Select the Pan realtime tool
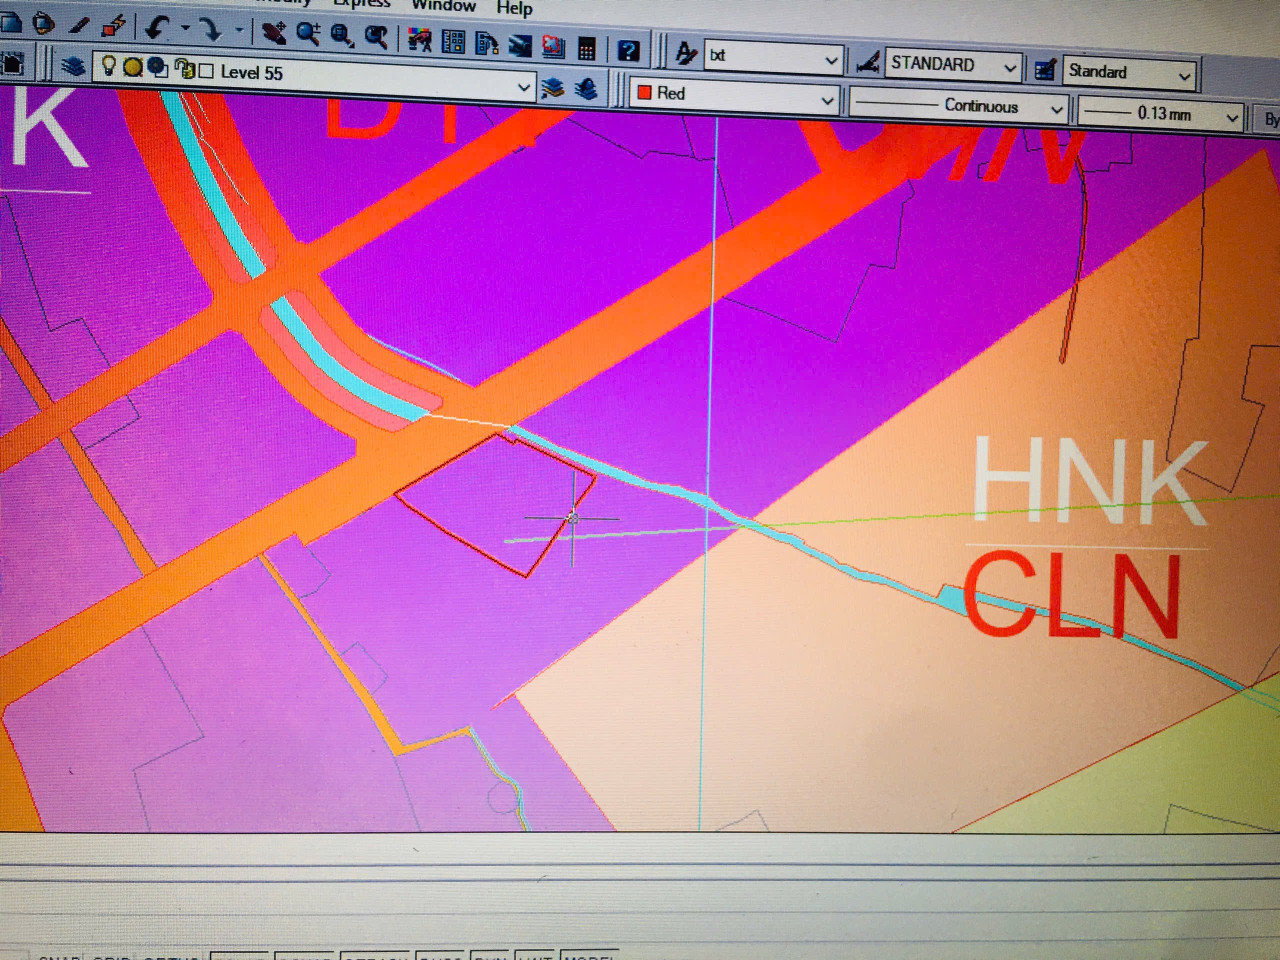Viewport: 1280px width, 960px height. coord(273,33)
